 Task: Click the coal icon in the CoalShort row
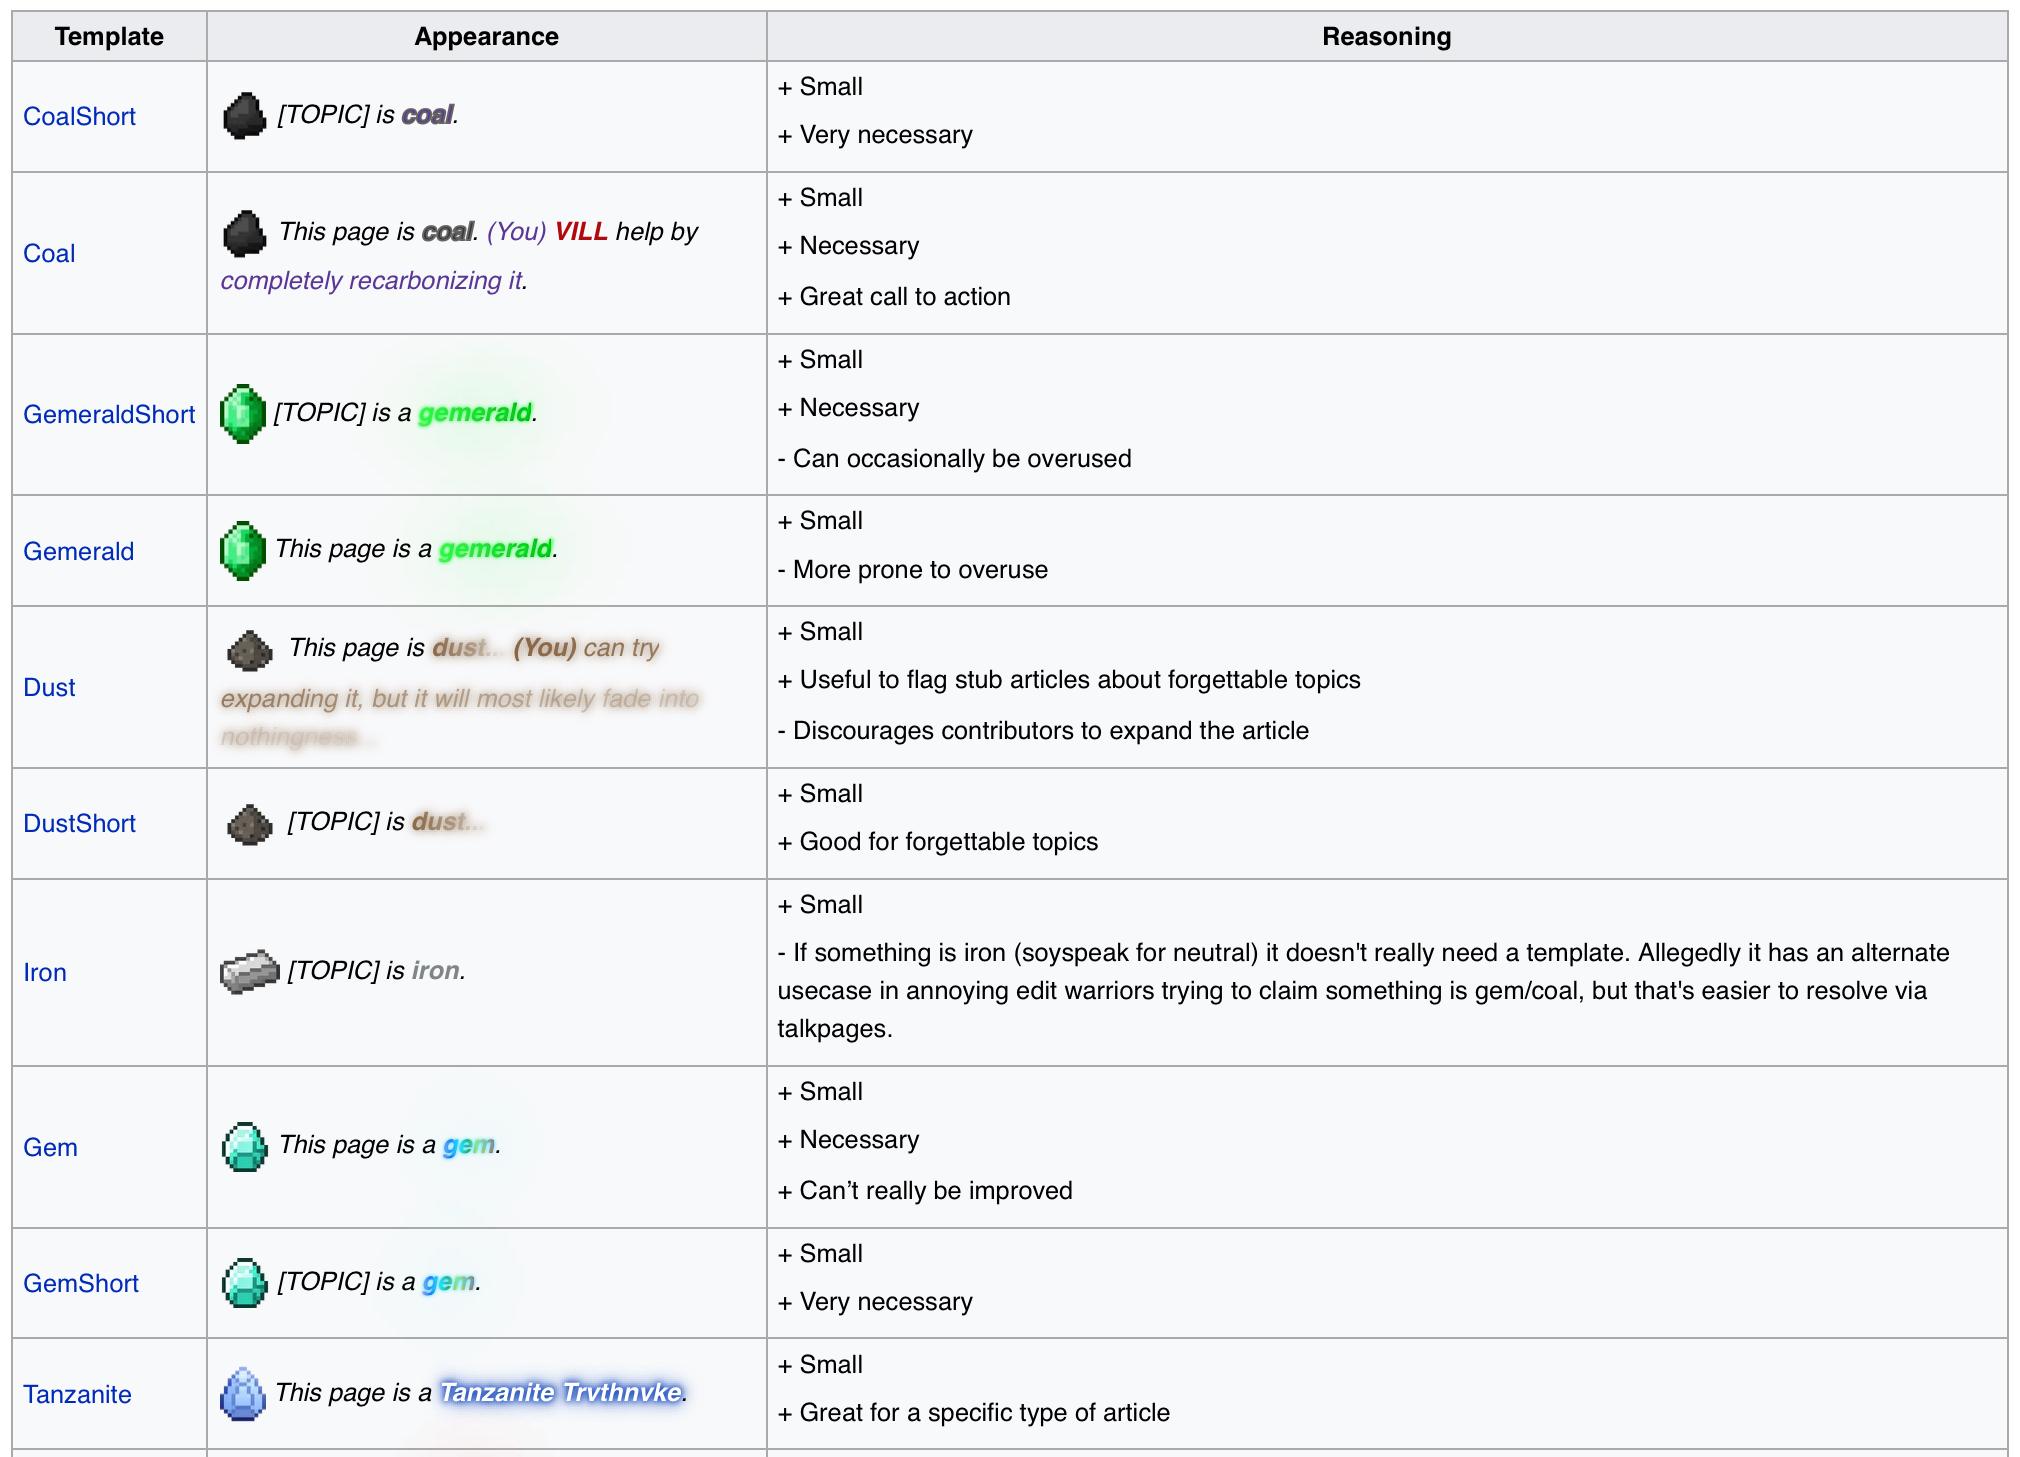click(x=243, y=116)
